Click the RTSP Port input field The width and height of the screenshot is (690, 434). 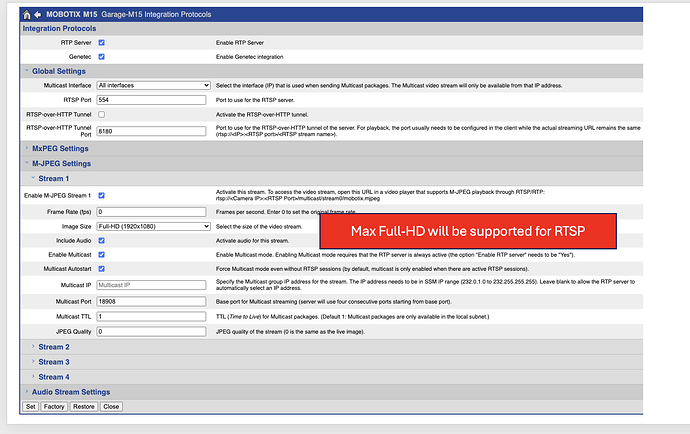pyautogui.click(x=151, y=100)
